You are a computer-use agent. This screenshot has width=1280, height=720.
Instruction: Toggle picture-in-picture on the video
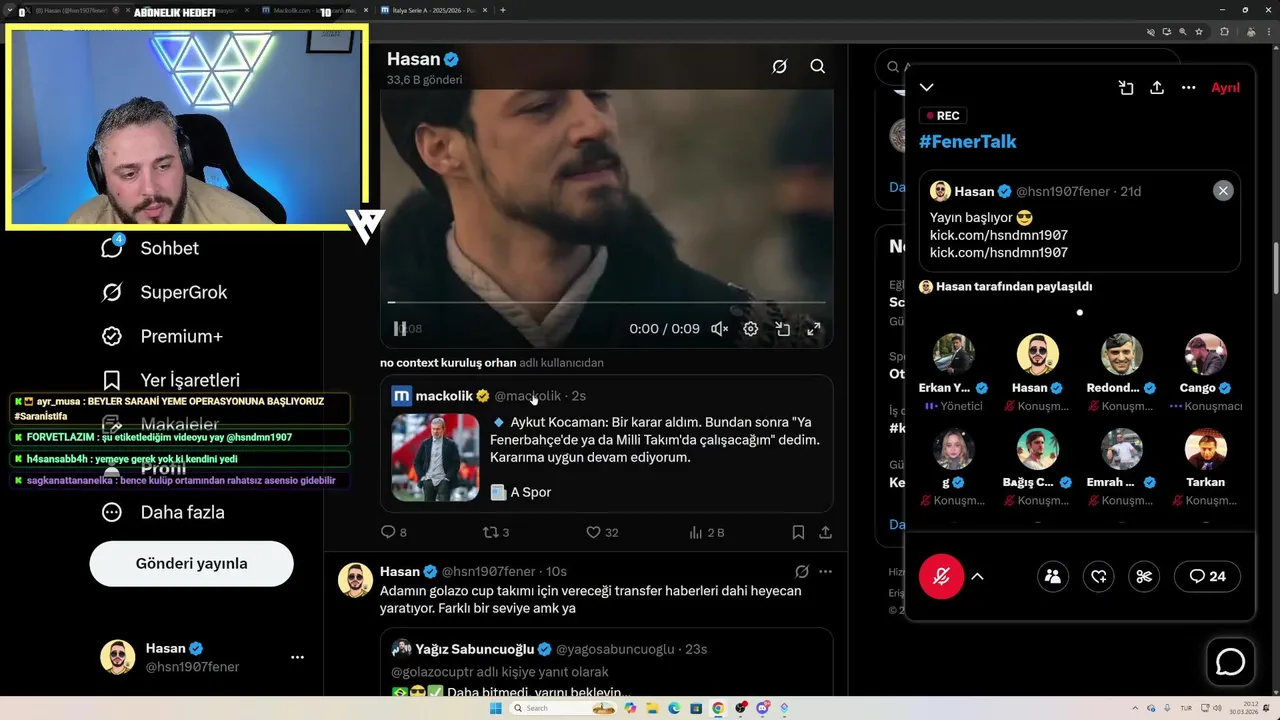782,328
